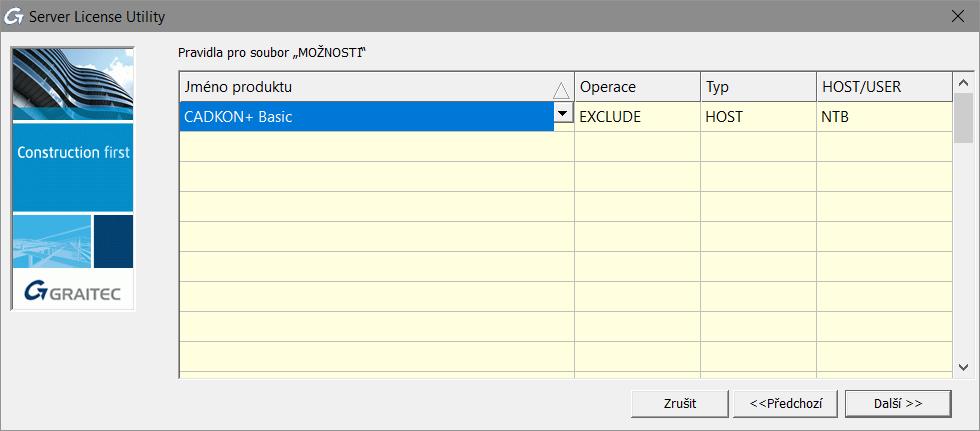980x431 pixels.
Task: Click the HOST type cell
Action: (757, 117)
